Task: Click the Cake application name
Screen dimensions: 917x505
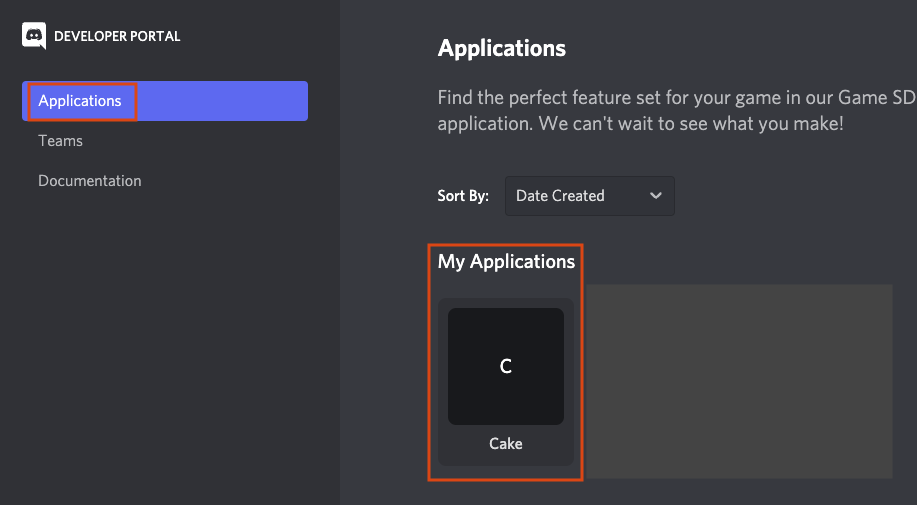Action: click(506, 444)
